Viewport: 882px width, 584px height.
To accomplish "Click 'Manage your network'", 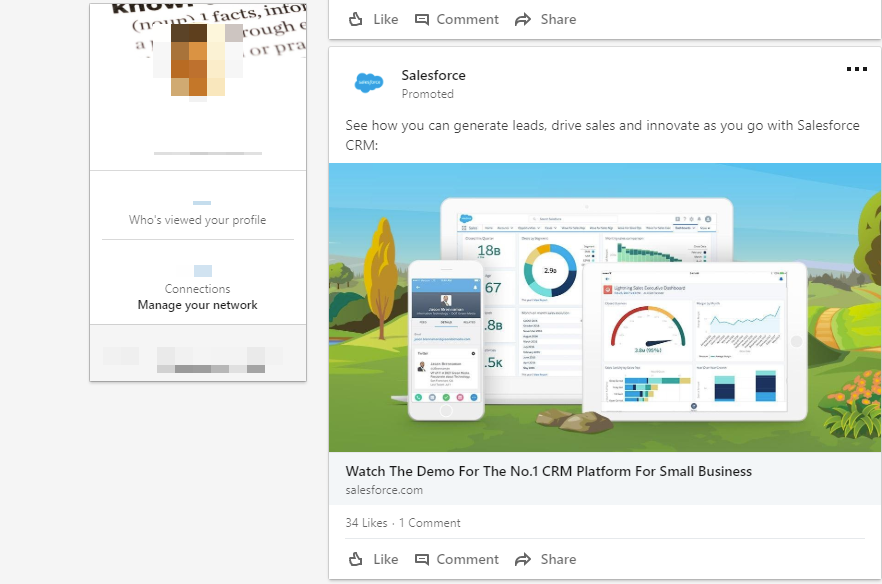I will click(197, 305).
